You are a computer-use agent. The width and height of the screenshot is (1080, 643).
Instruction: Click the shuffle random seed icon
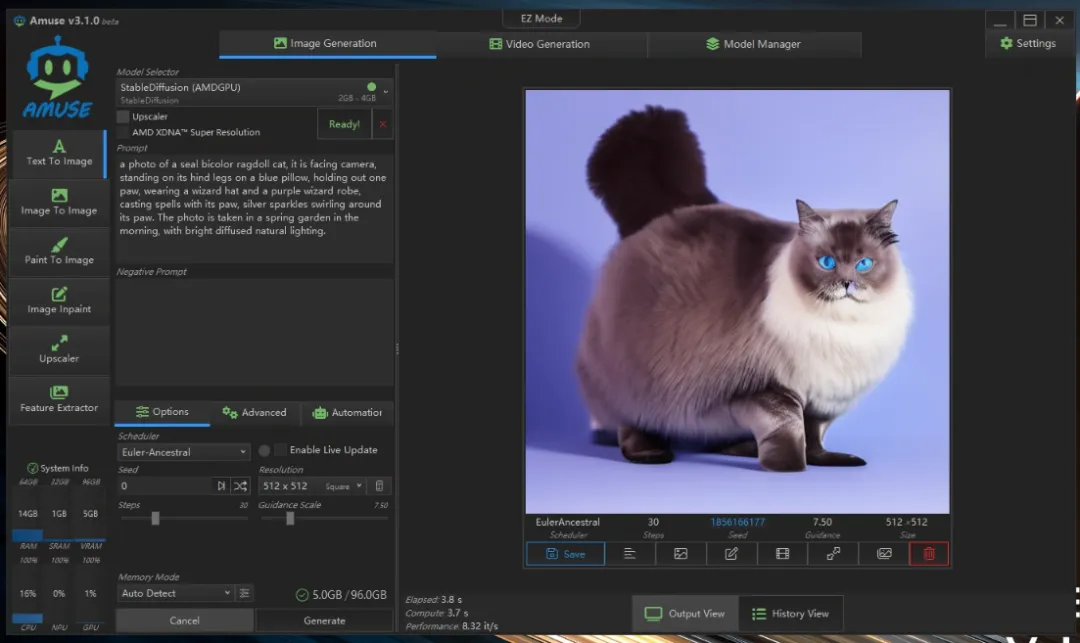click(241, 486)
